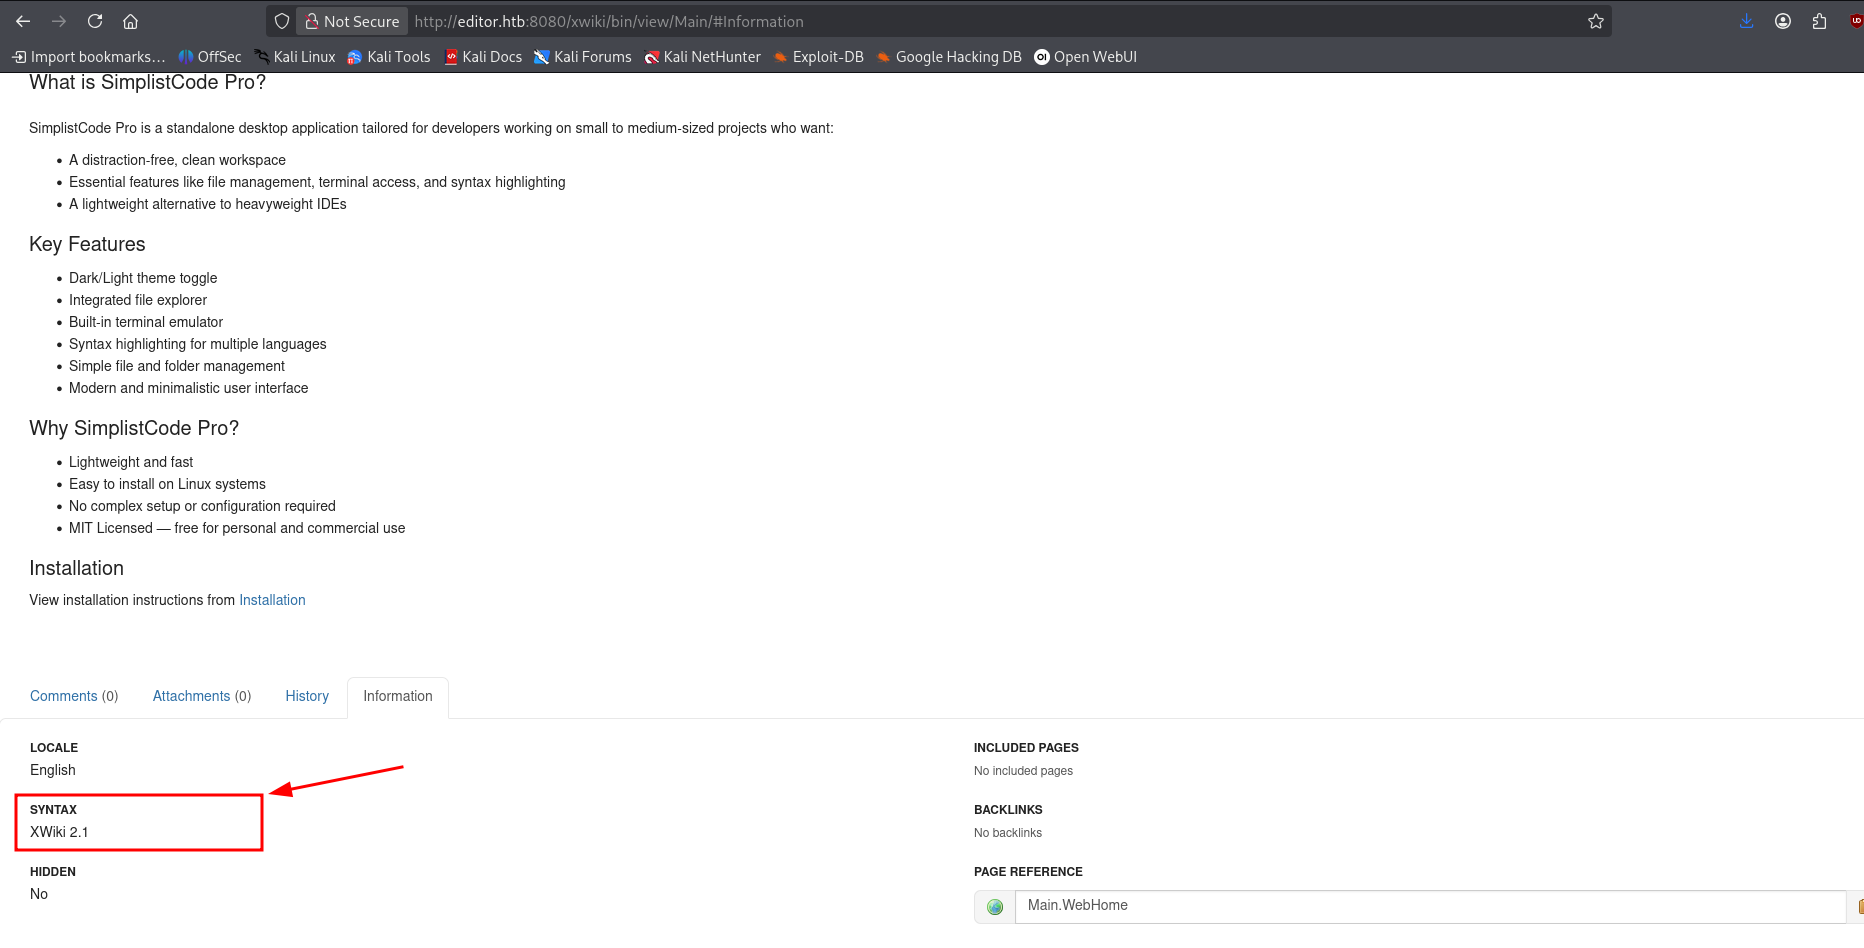Open the Kali NetHunter bookmark
1864x948 pixels.
point(703,57)
